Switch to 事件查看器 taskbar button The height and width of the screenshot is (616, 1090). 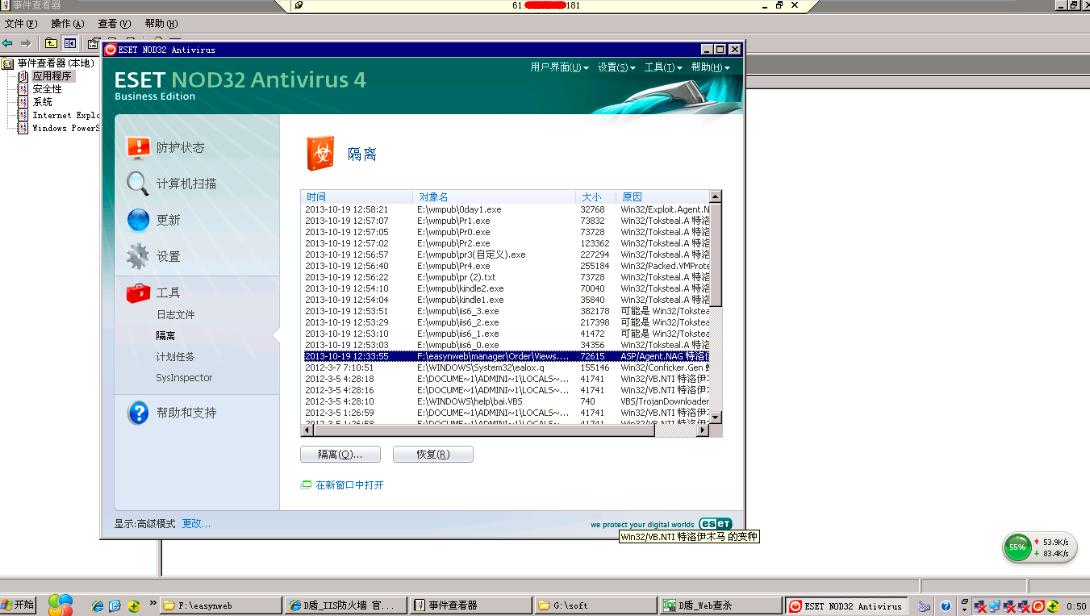[470, 606]
